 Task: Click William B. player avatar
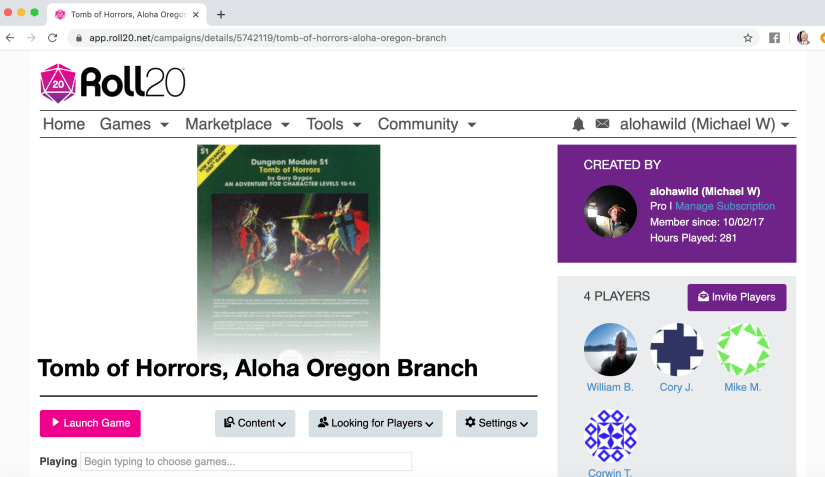click(610, 349)
